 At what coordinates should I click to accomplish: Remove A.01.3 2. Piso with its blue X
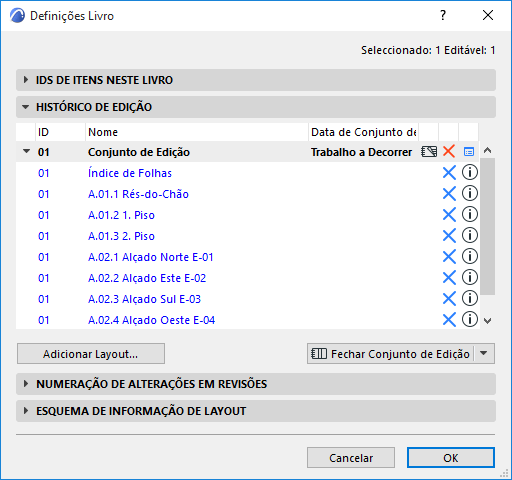[x=449, y=236]
